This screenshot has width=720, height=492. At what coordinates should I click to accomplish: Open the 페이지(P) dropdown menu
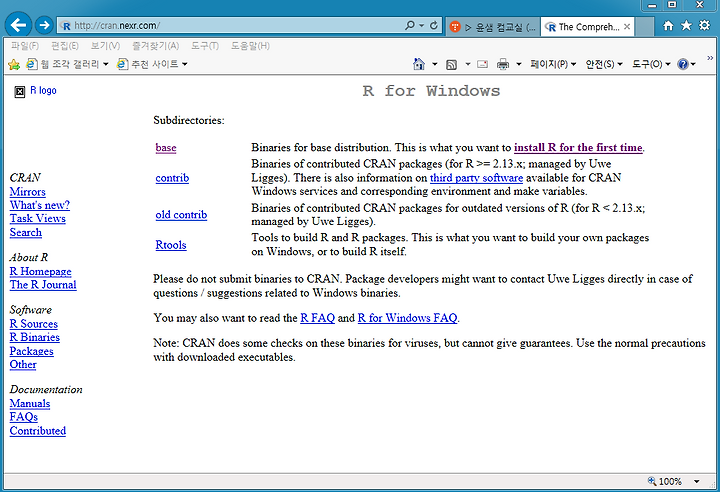click(553, 64)
